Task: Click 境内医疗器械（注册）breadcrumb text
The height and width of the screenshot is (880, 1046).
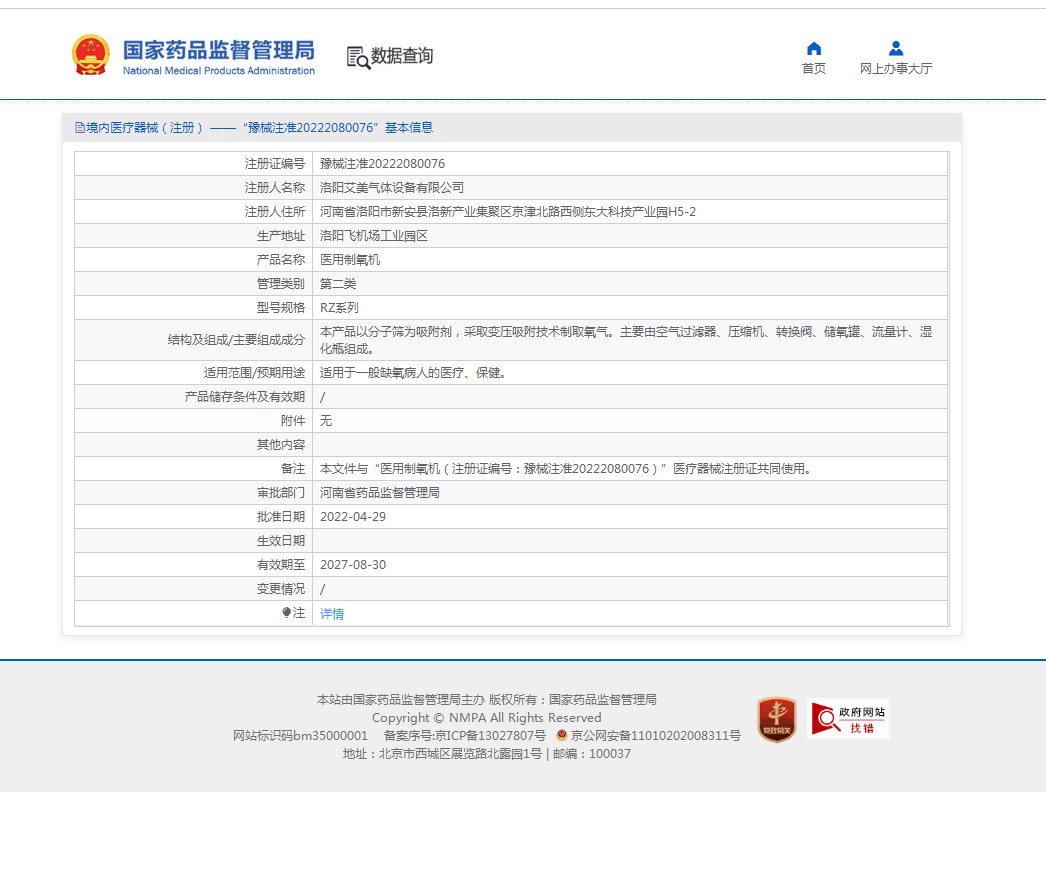Action: click(144, 127)
